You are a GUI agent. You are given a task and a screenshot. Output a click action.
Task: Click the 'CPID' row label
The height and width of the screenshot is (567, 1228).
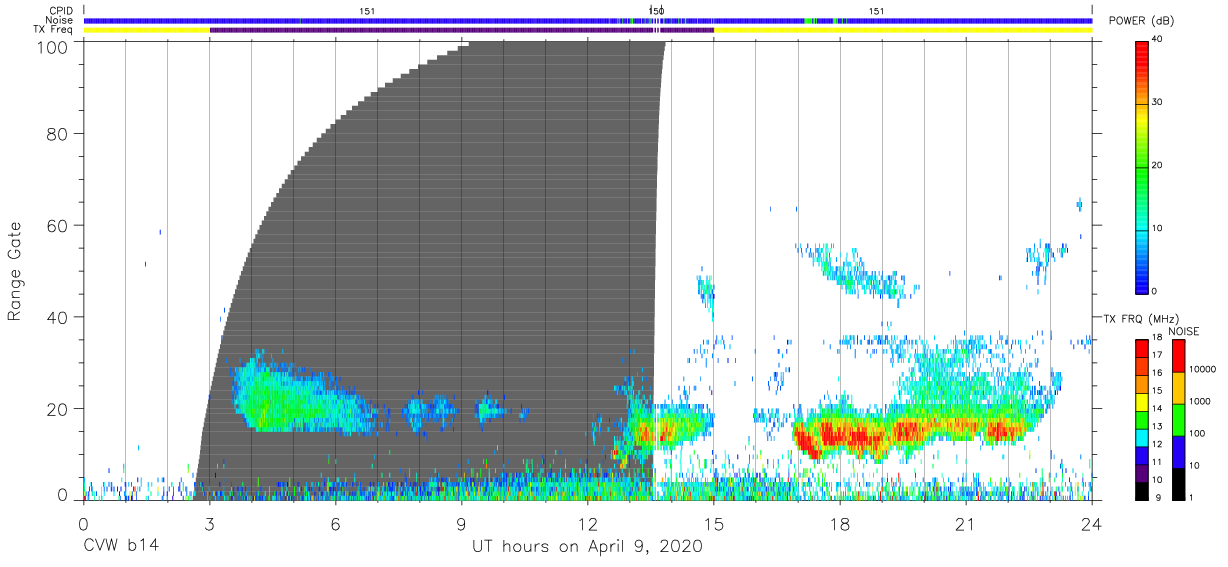[x=62, y=11]
